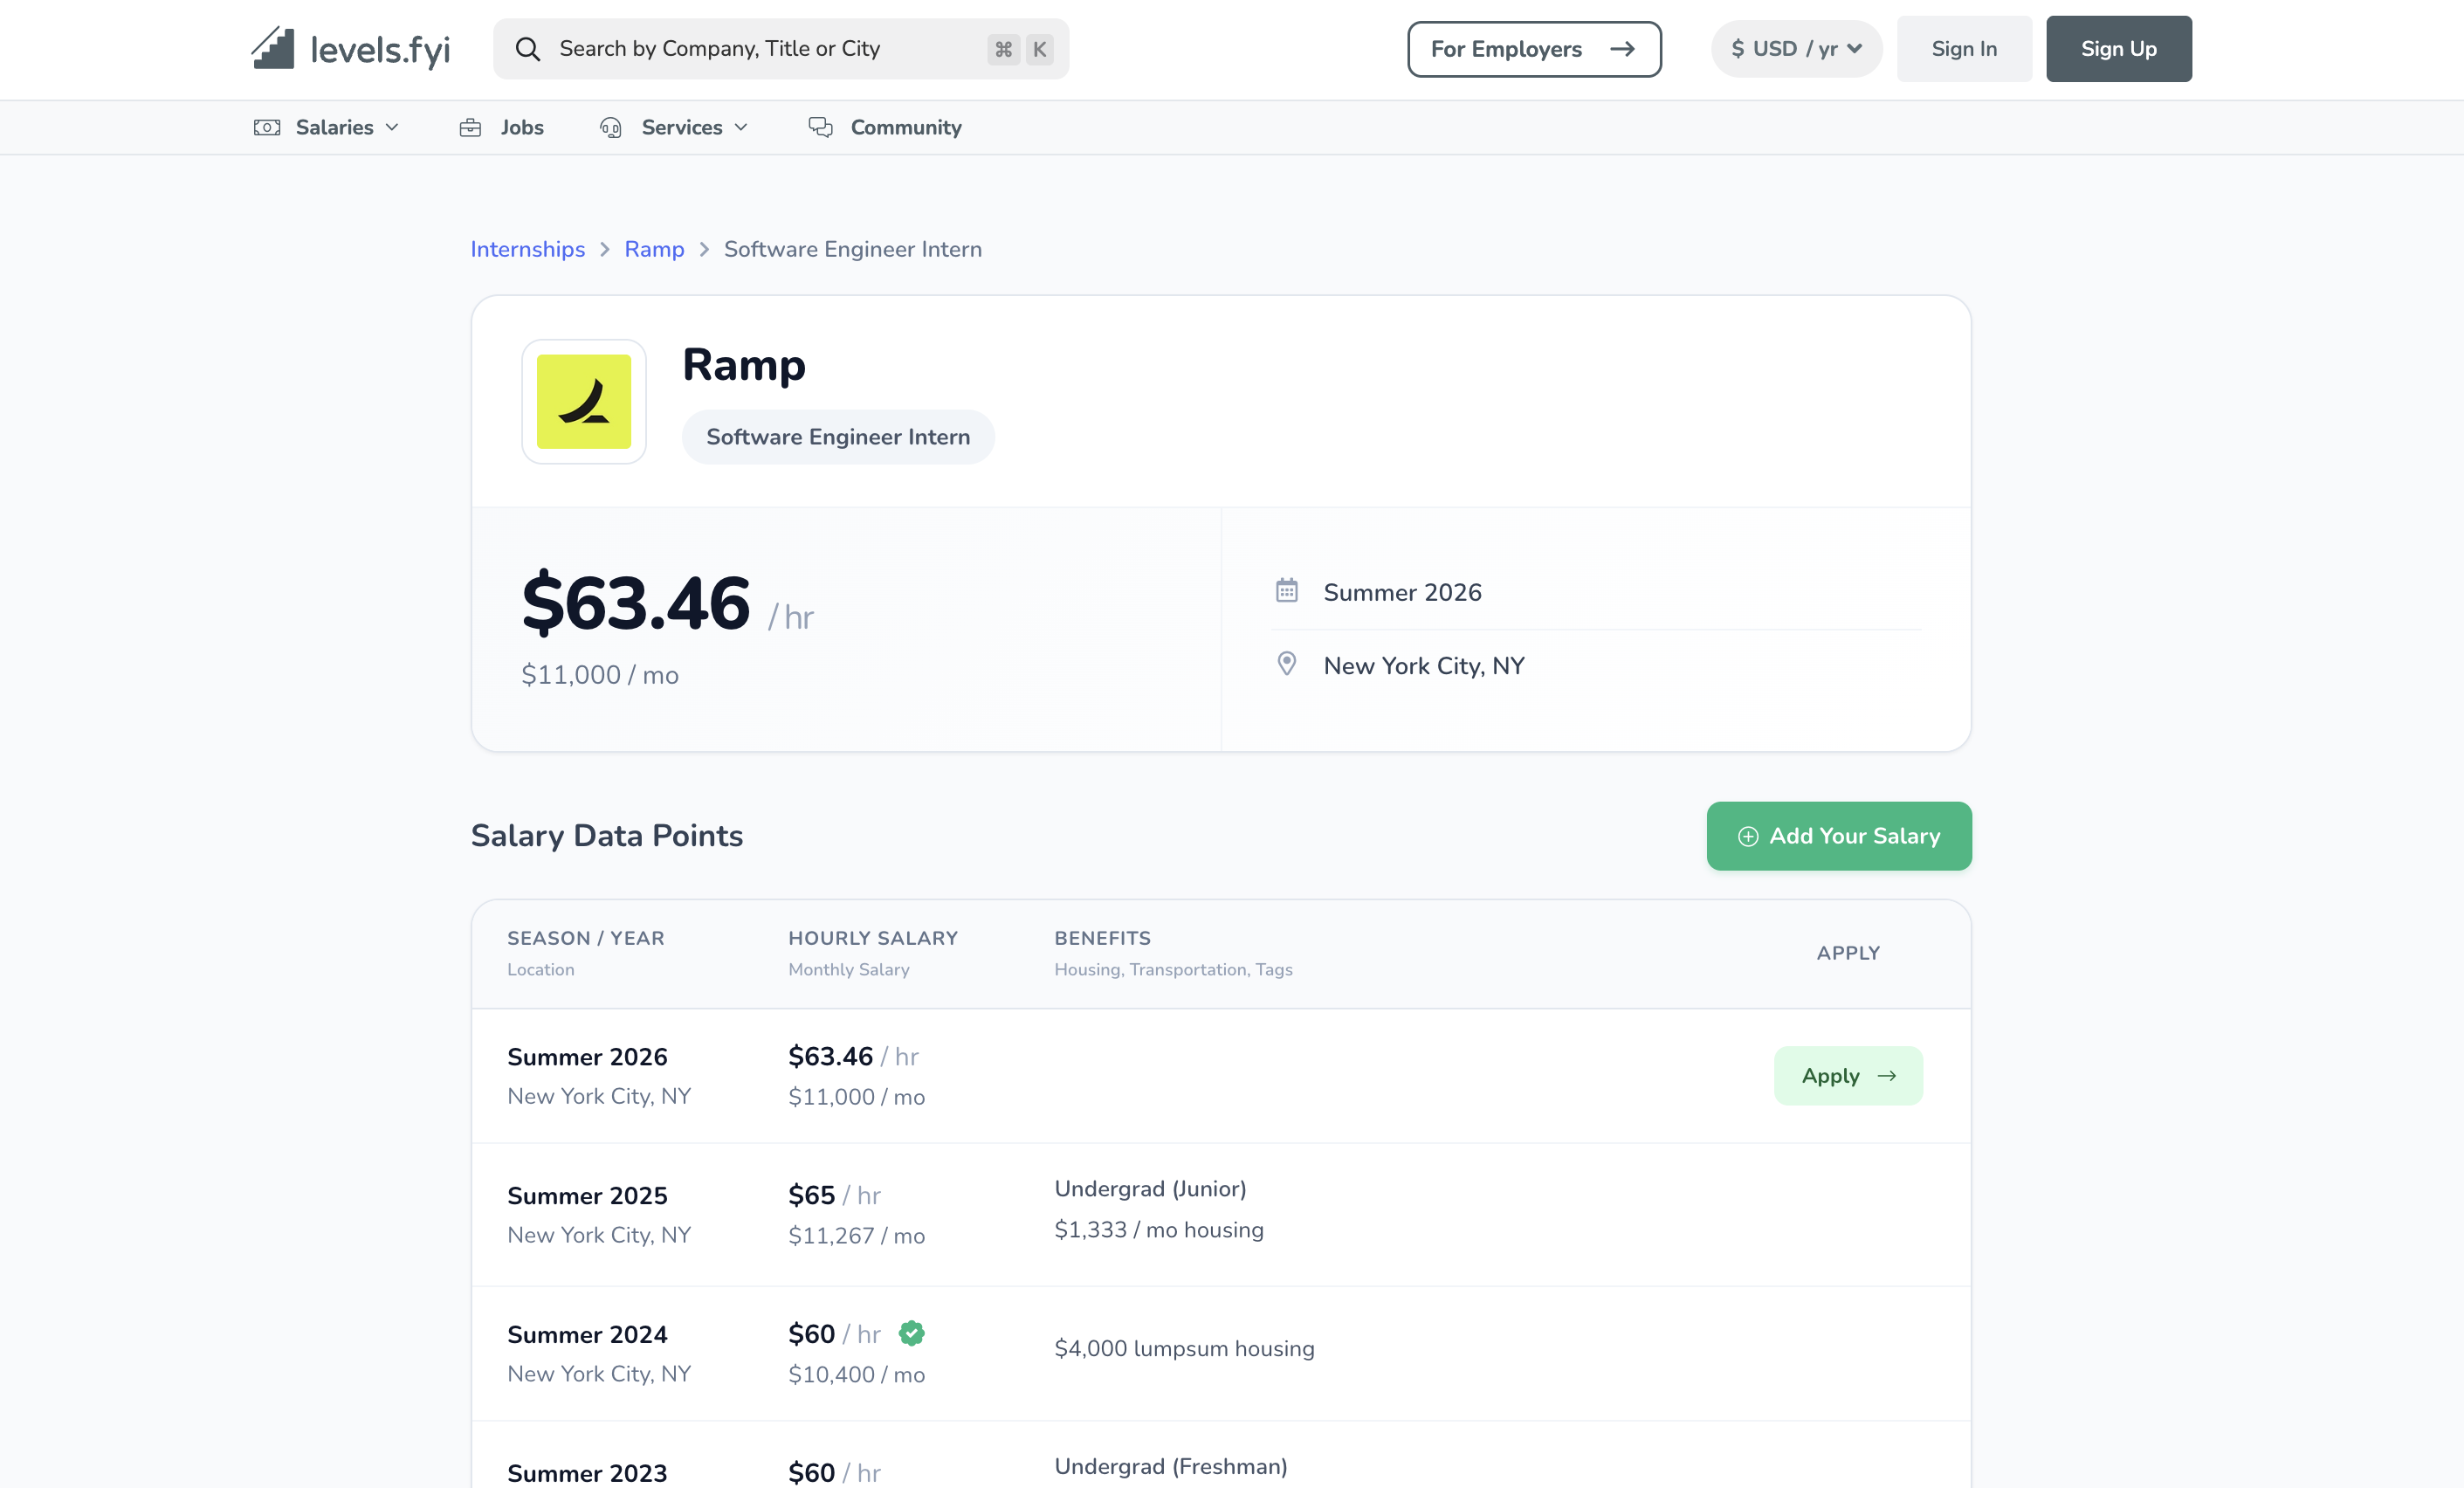The height and width of the screenshot is (1488, 2464).
Task: Expand the Services menu chevron
Action: [741, 128]
